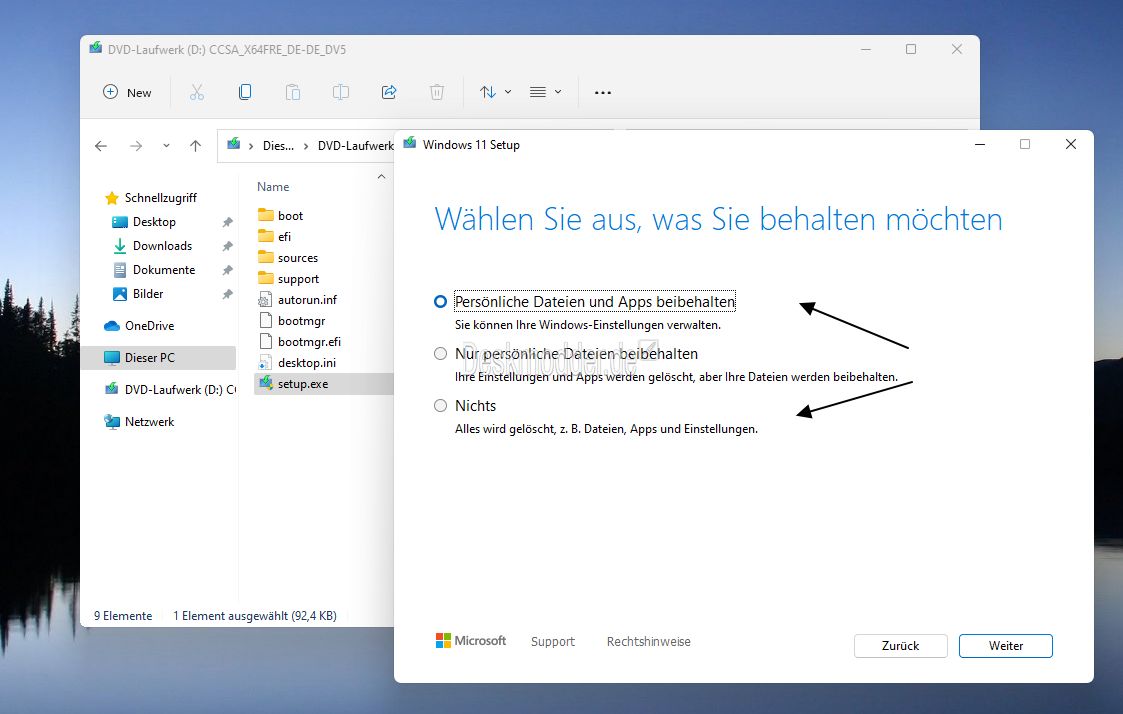Image resolution: width=1123 pixels, height=714 pixels.
Task: Click the Copy icon in Explorer toolbar
Action: [x=245, y=92]
